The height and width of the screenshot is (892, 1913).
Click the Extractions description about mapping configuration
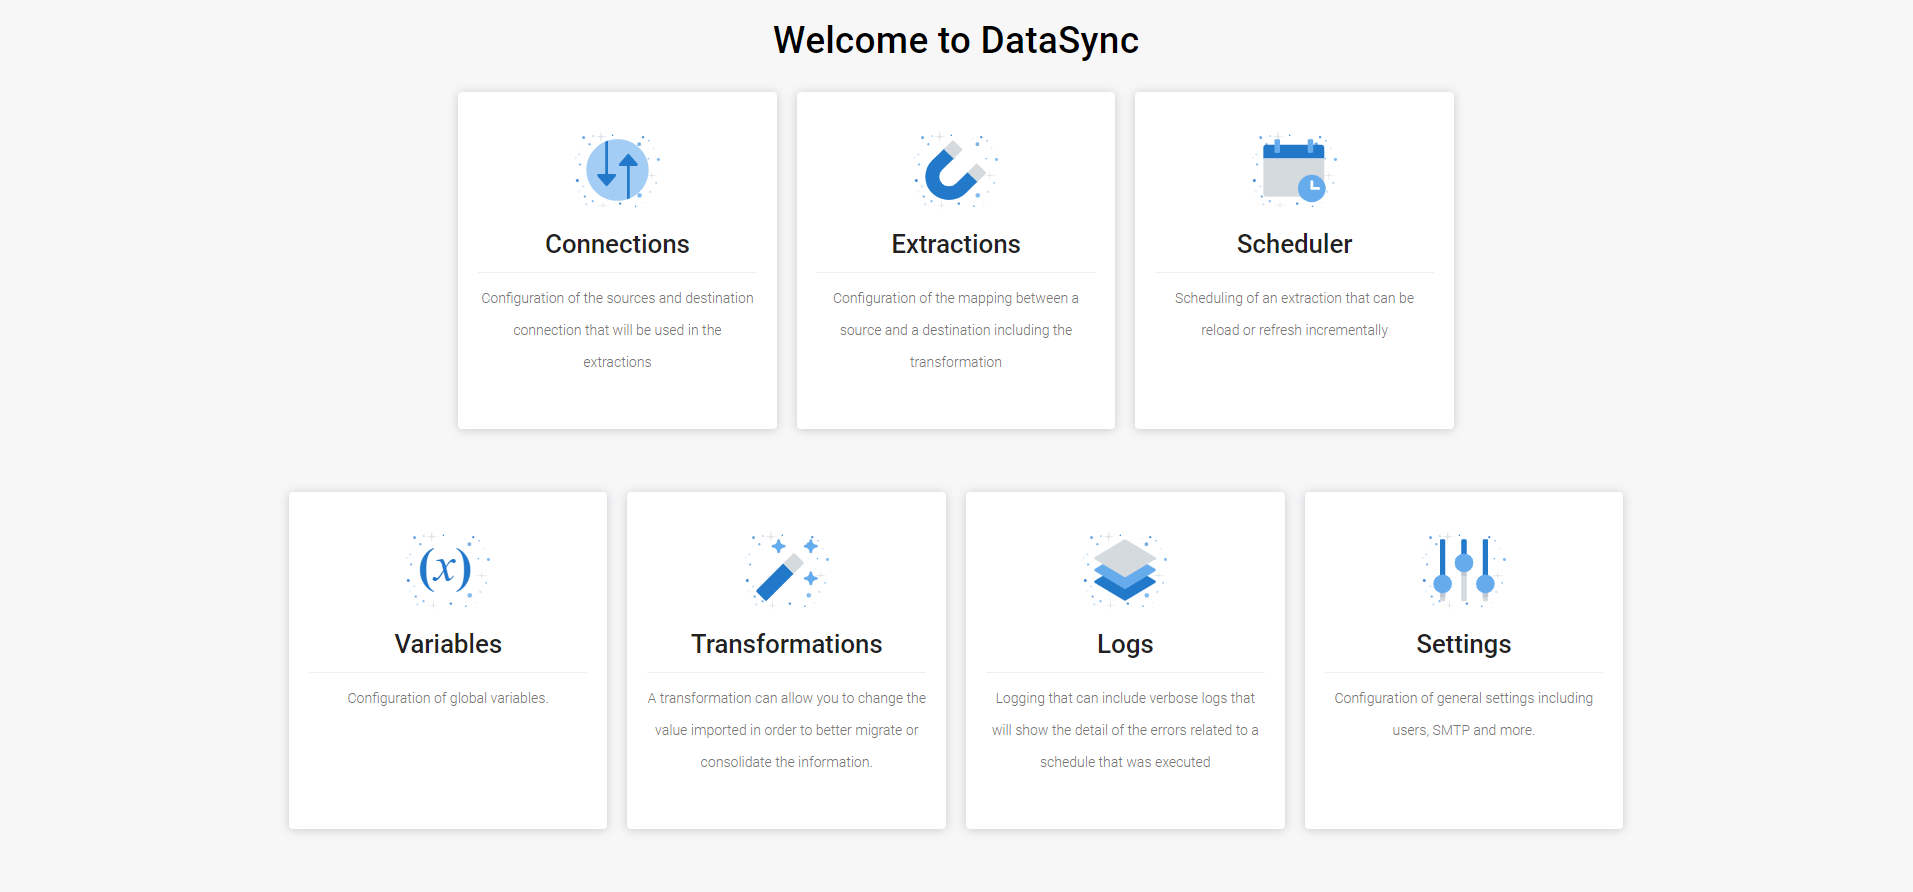coord(956,330)
